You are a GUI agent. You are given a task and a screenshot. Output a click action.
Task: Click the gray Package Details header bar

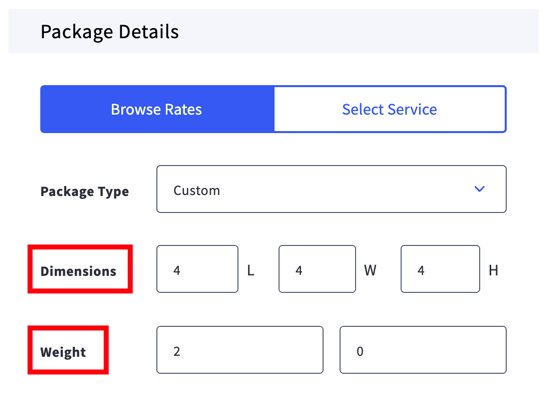pos(273,31)
